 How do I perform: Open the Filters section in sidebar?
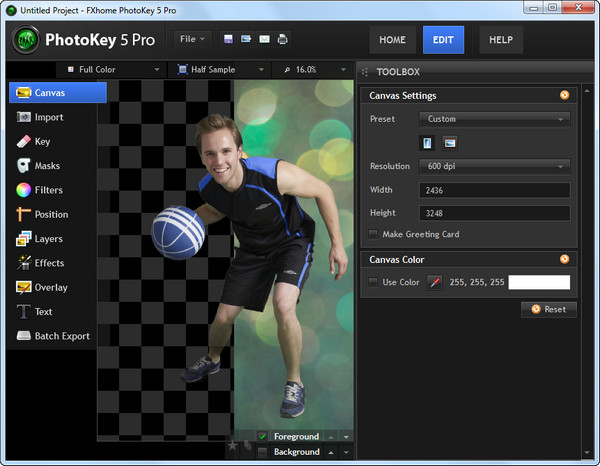48,190
